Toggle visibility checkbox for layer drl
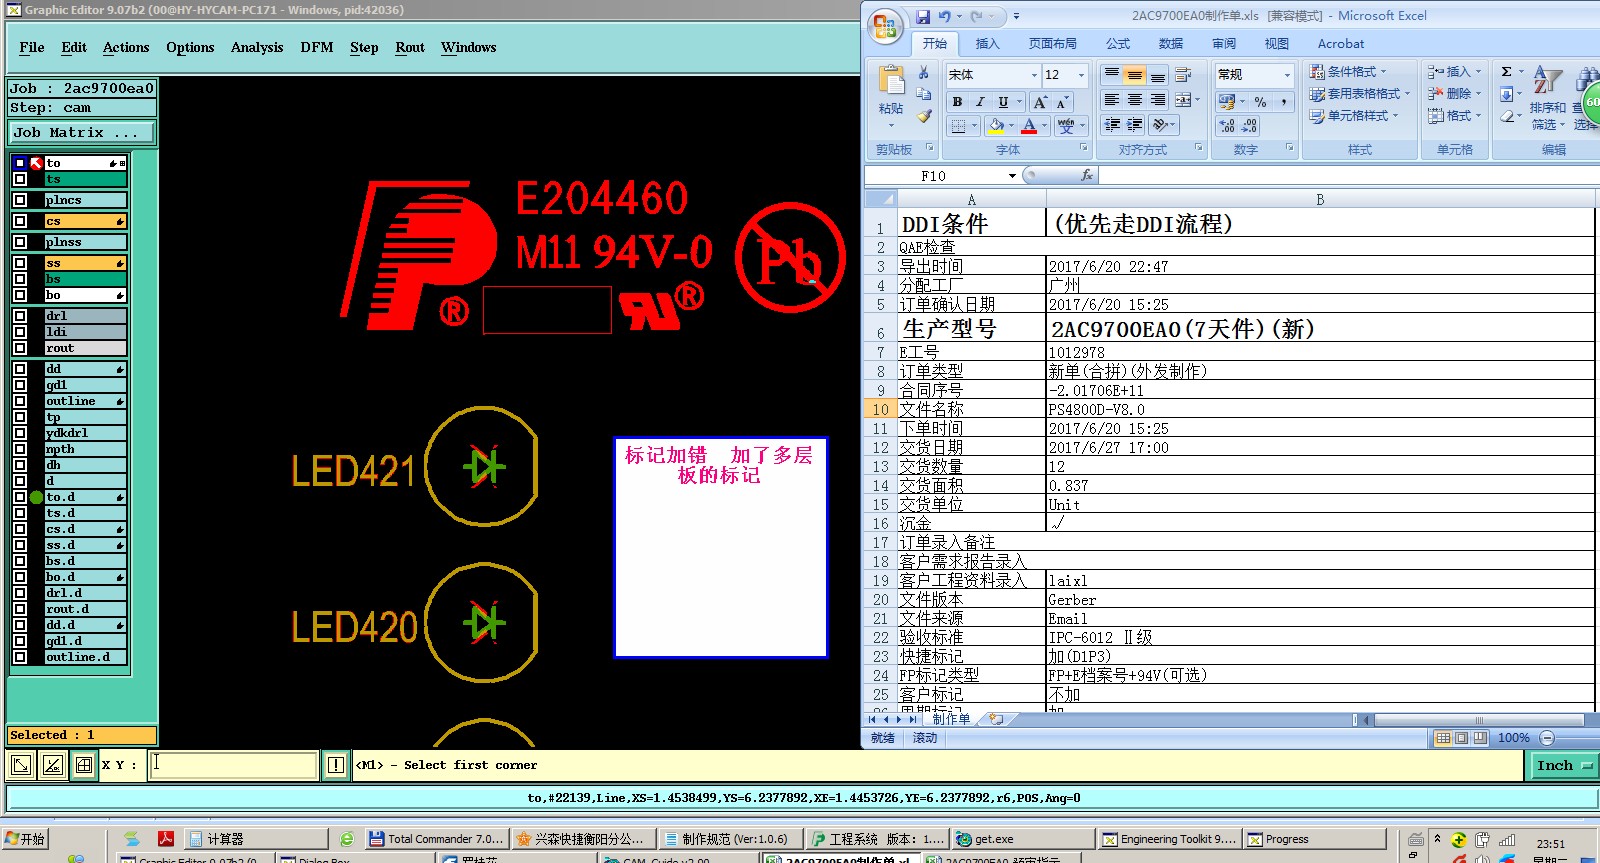The image size is (1600, 863). click(x=20, y=316)
